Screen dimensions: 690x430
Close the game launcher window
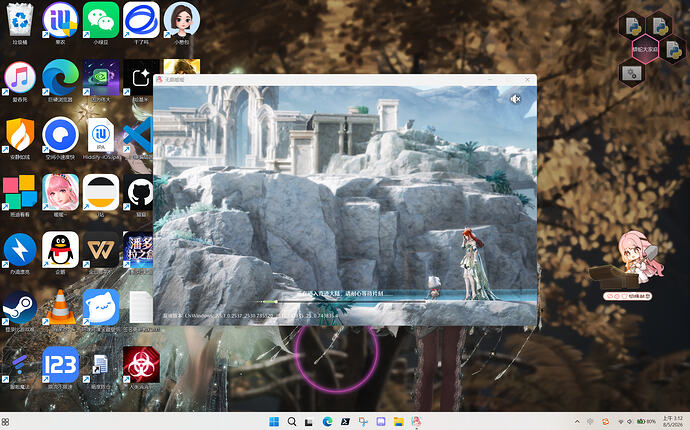(527, 80)
